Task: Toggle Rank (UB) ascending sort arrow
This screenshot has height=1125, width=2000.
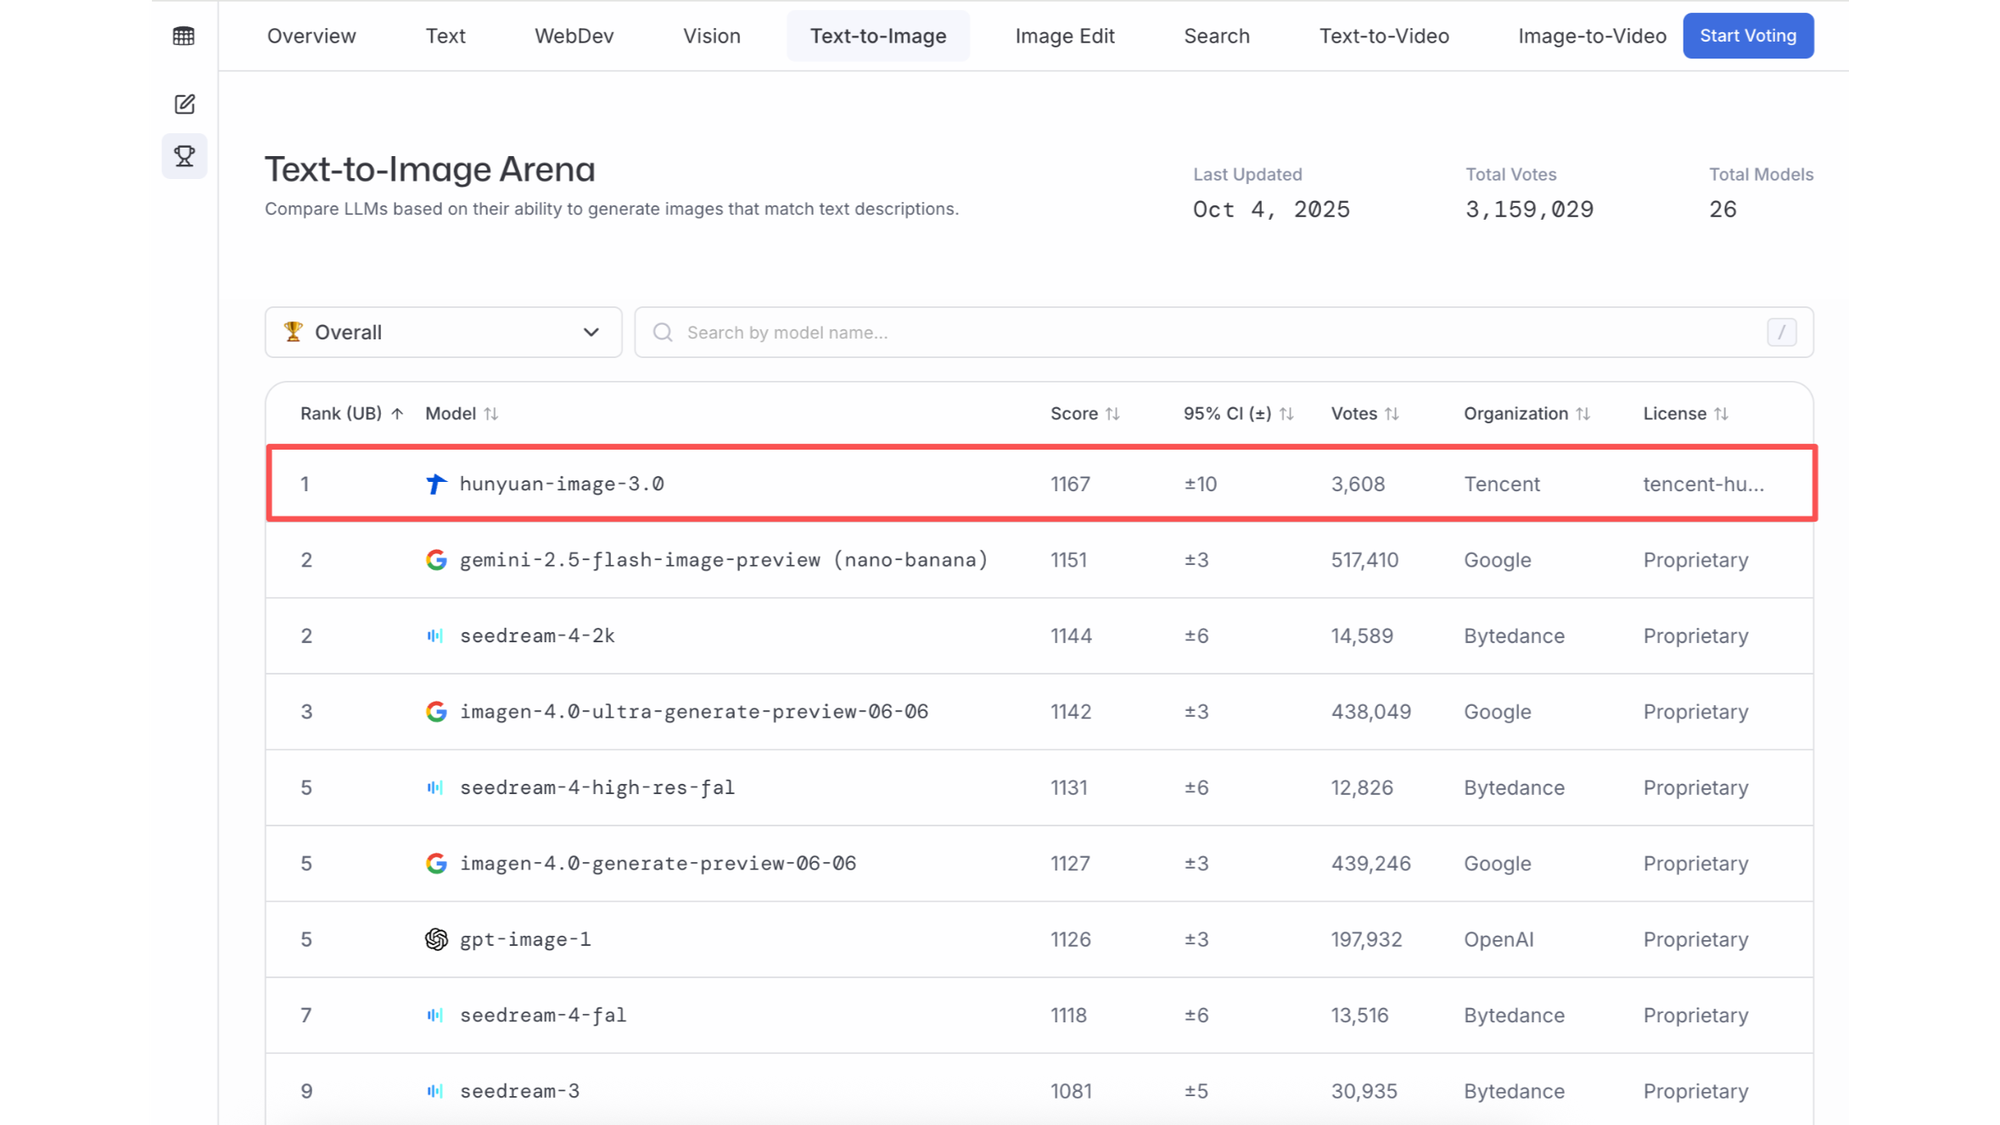Action: tap(397, 414)
